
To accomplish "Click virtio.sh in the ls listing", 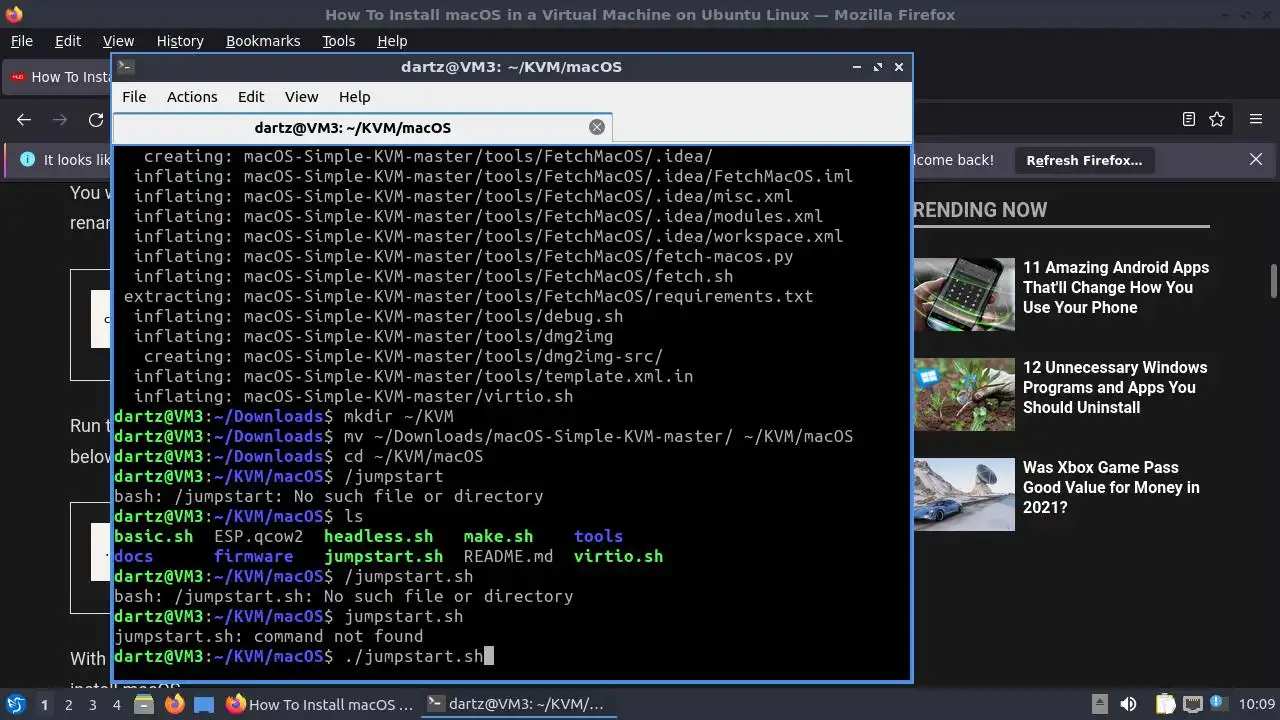I will coord(618,556).
